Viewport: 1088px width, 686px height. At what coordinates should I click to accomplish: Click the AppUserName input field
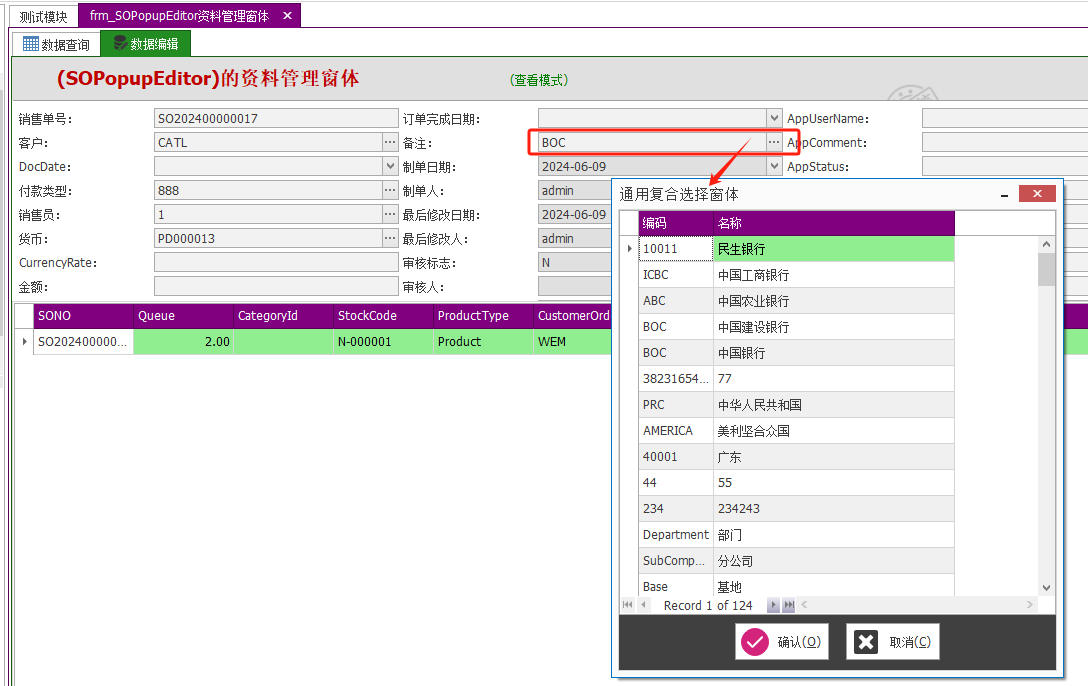(x=1005, y=119)
